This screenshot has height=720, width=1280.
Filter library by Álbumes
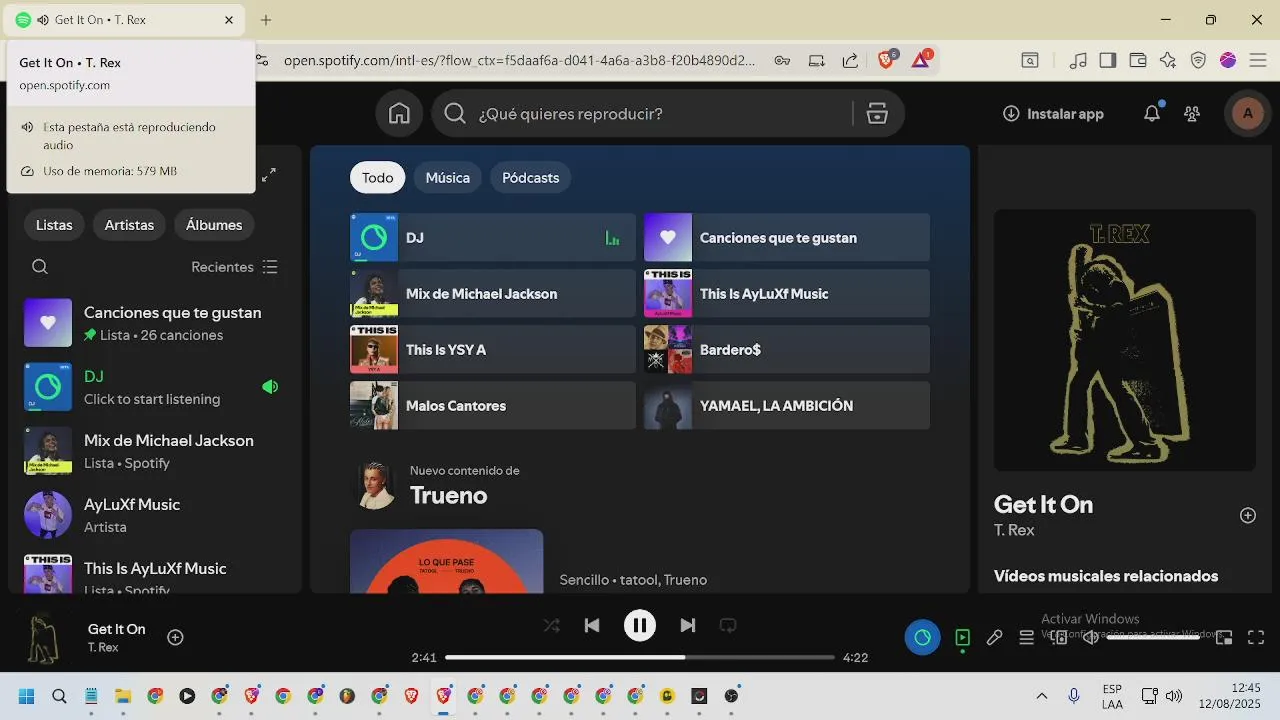coord(214,225)
